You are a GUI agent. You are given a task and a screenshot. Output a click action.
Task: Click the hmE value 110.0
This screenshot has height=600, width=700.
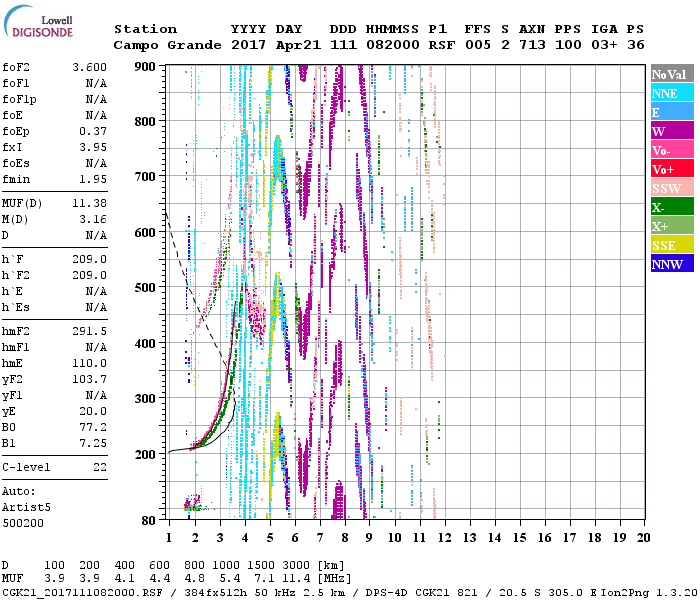[90, 364]
